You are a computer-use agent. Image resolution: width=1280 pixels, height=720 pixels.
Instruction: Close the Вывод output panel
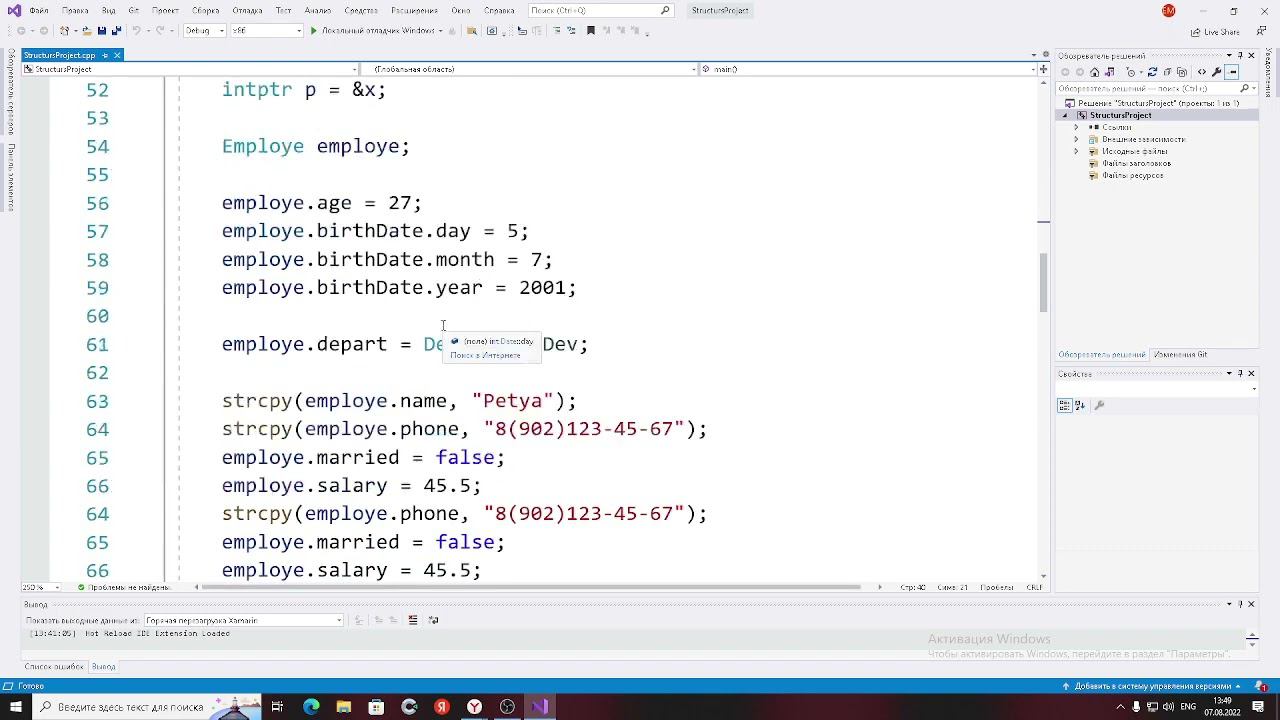(1251, 604)
